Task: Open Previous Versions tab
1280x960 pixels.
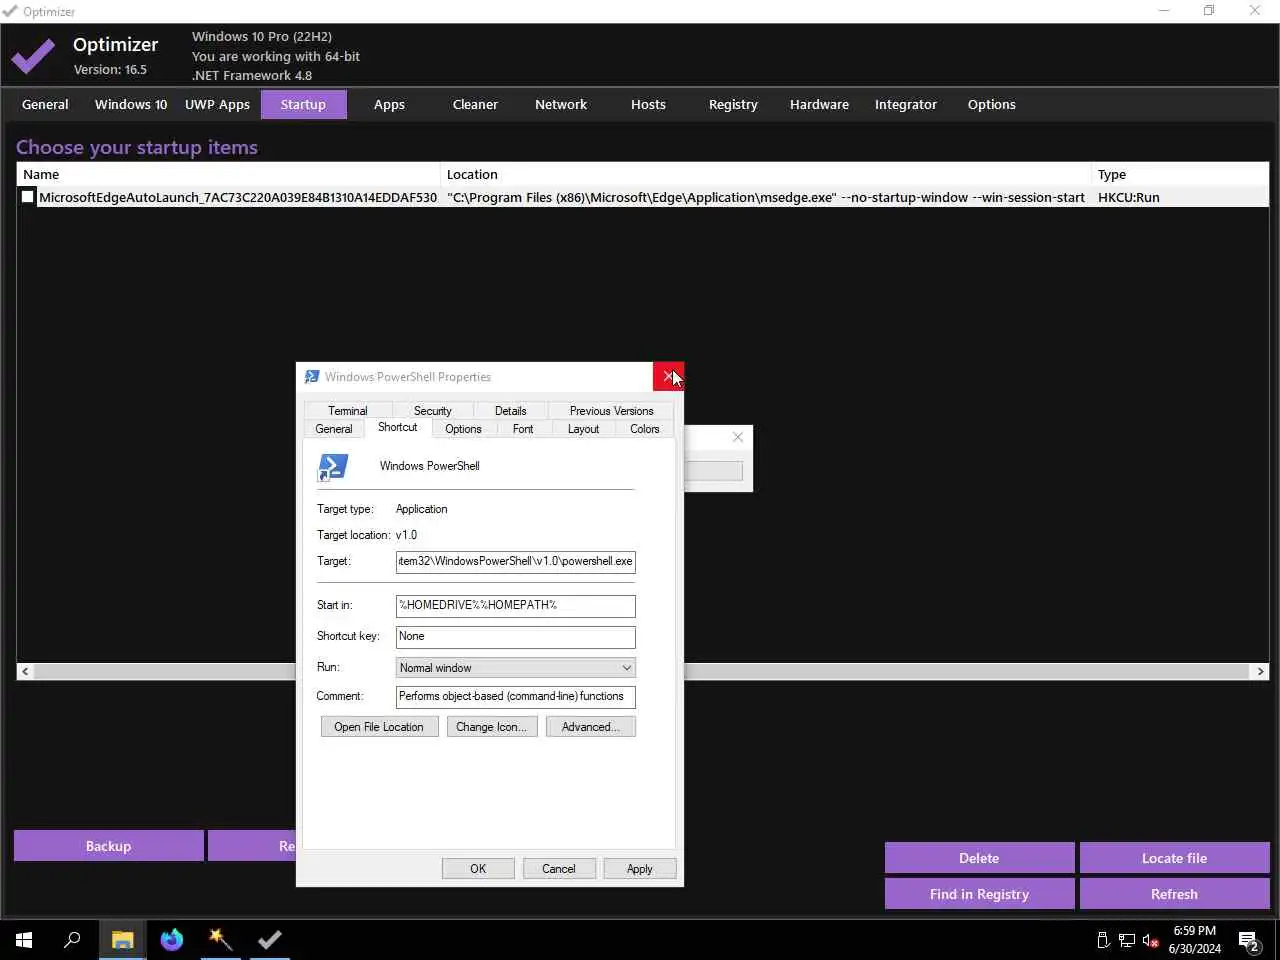Action: (x=611, y=411)
